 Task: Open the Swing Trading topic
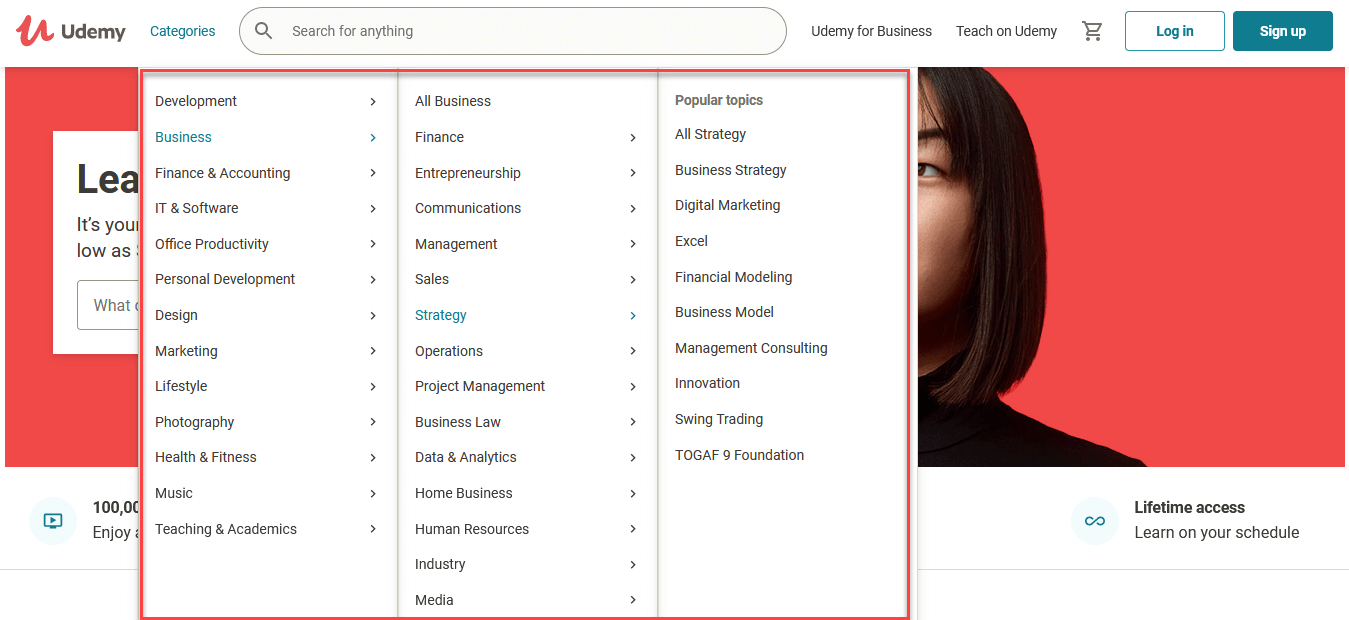(719, 419)
